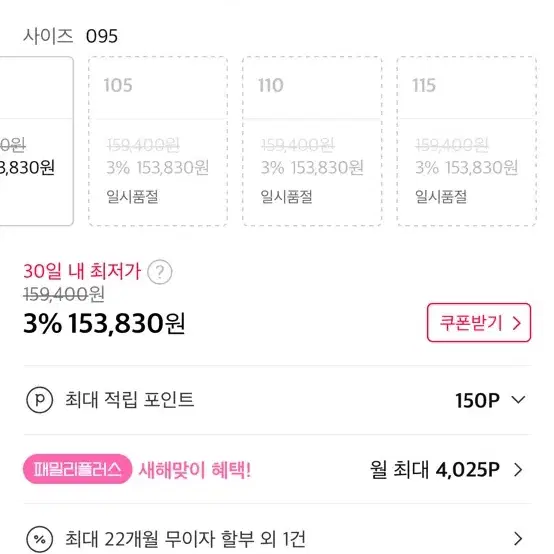Open the 최대 적립 포인트 row
The height and width of the screenshot is (554, 554).
277,400
